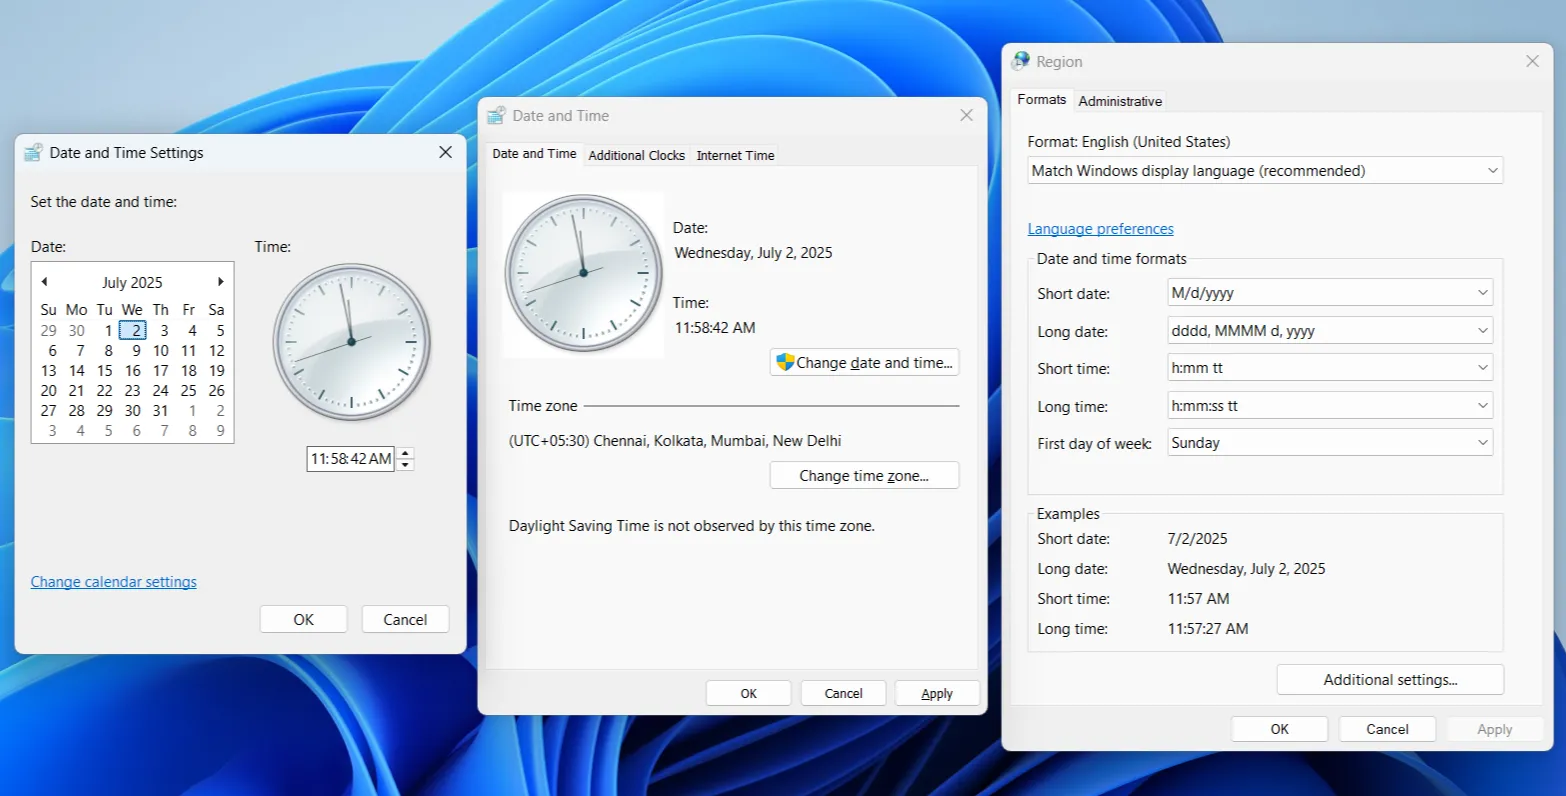Switch to the Additional Clocks tab
The width and height of the screenshot is (1566, 796).
(636, 155)
